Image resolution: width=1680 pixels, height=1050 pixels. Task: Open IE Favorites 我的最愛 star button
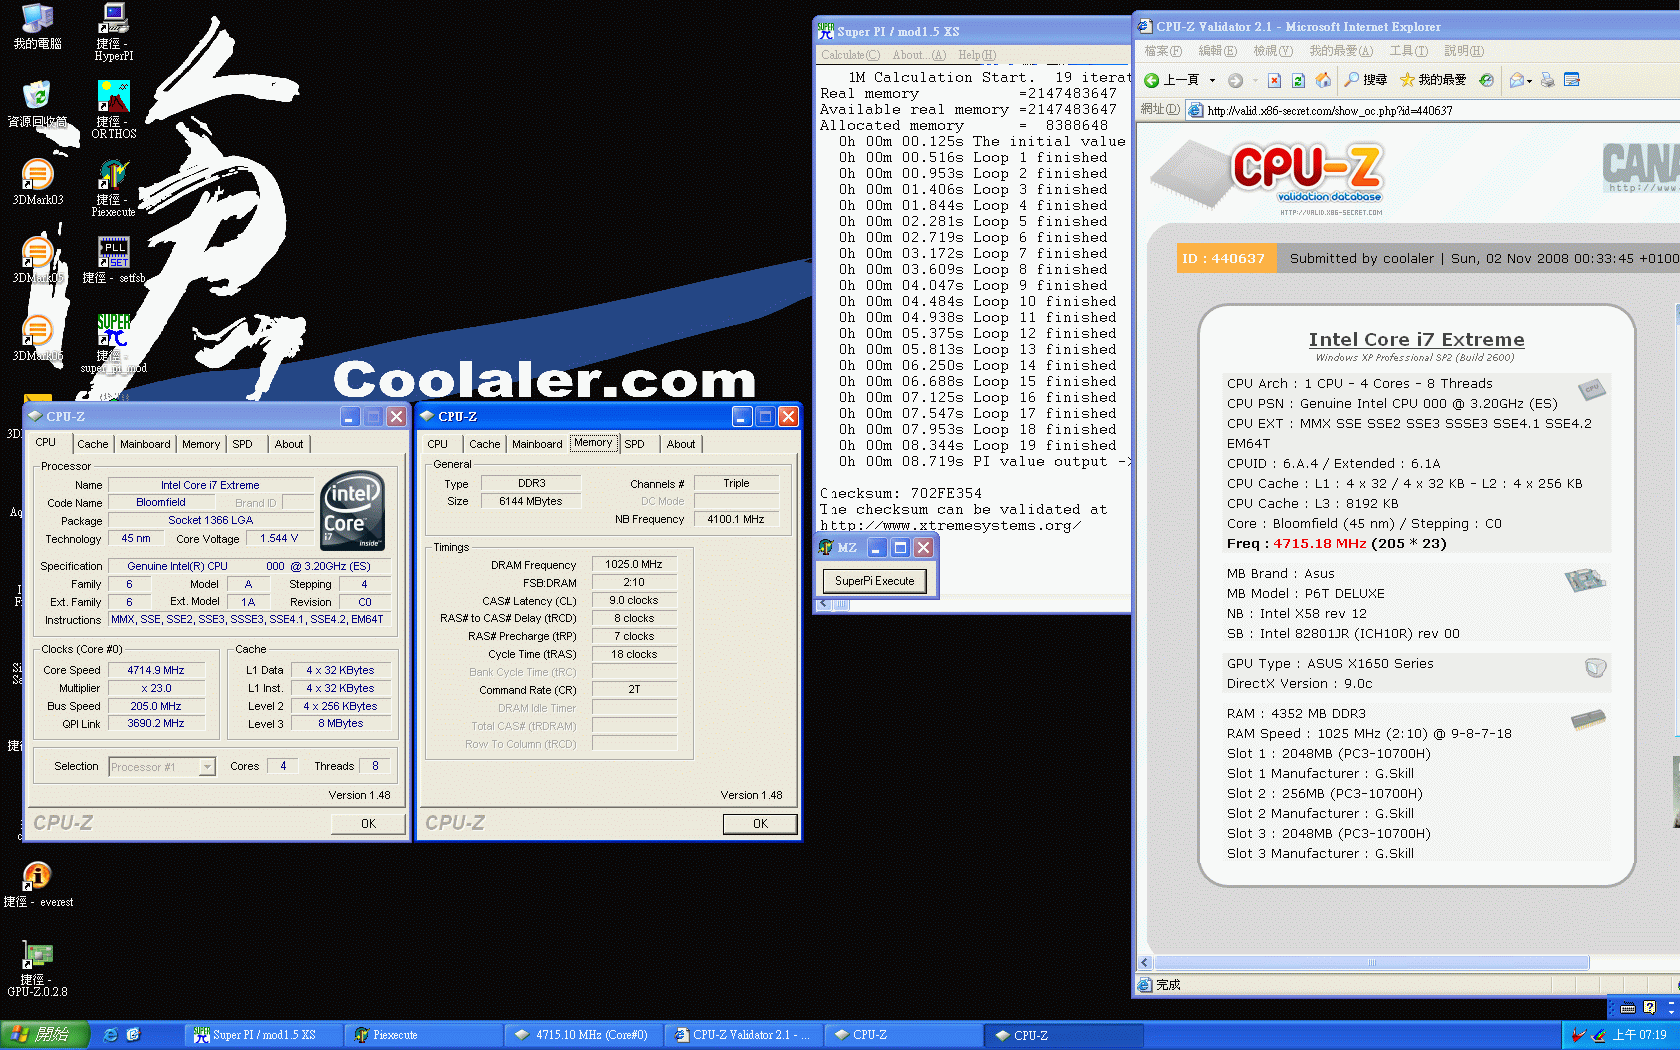click(x=1433, y=80)
